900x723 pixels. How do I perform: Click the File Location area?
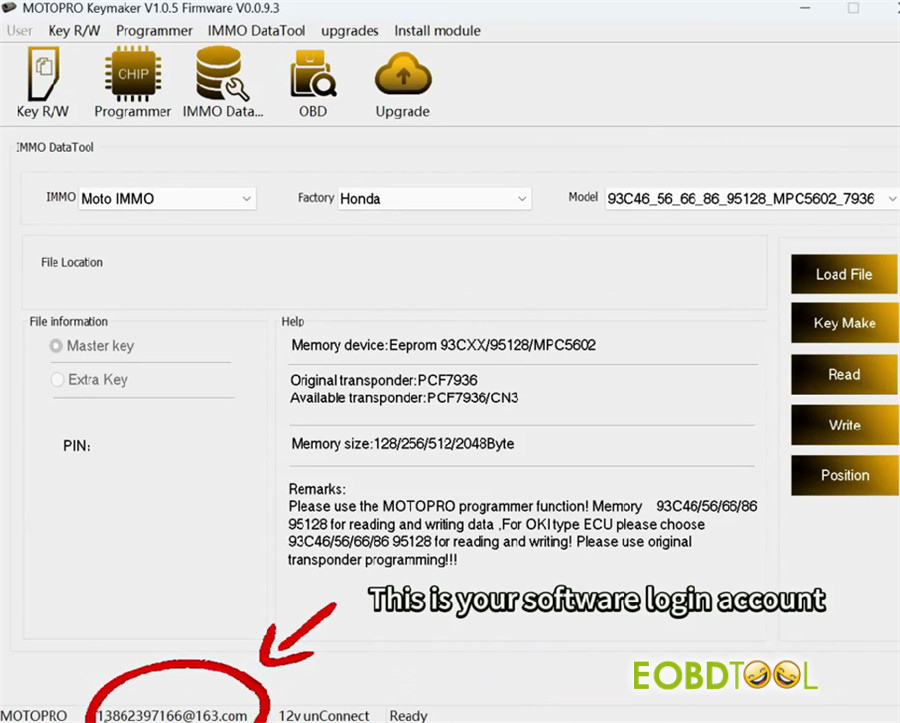click(x=394, y=273)
